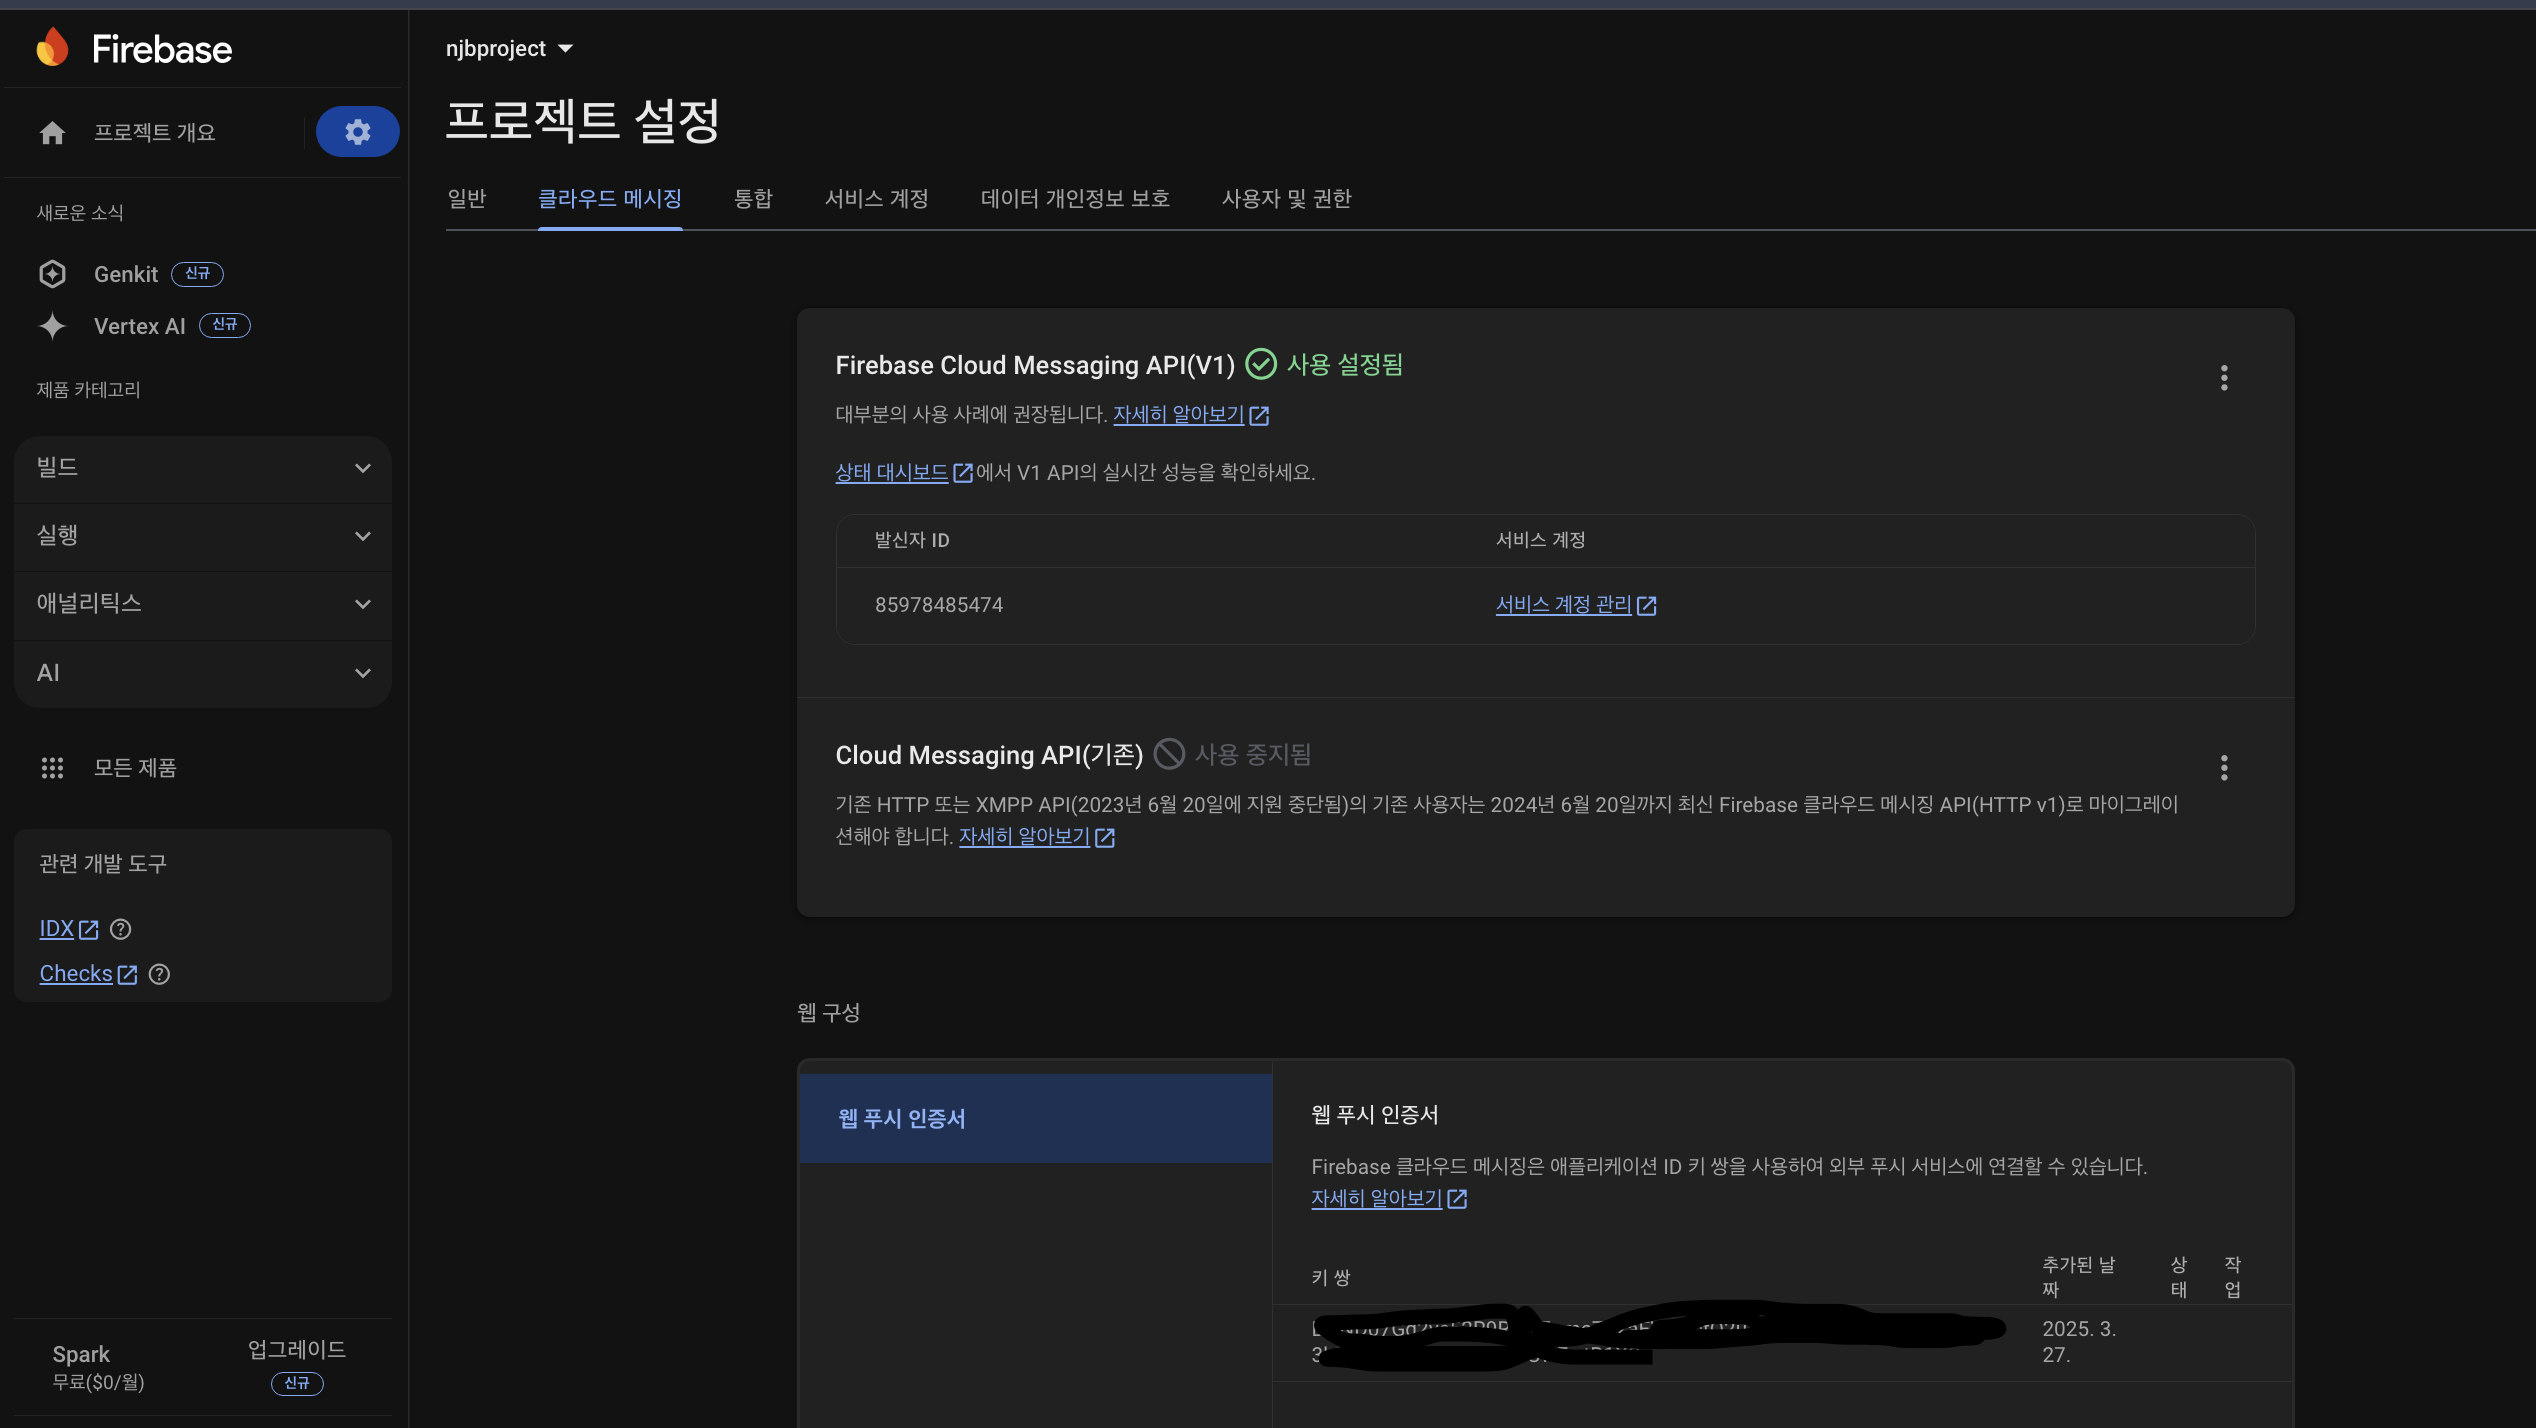2536x1428 pixels.
Task: Open the njbproject project selector dropdown
Action: (509, 48)
